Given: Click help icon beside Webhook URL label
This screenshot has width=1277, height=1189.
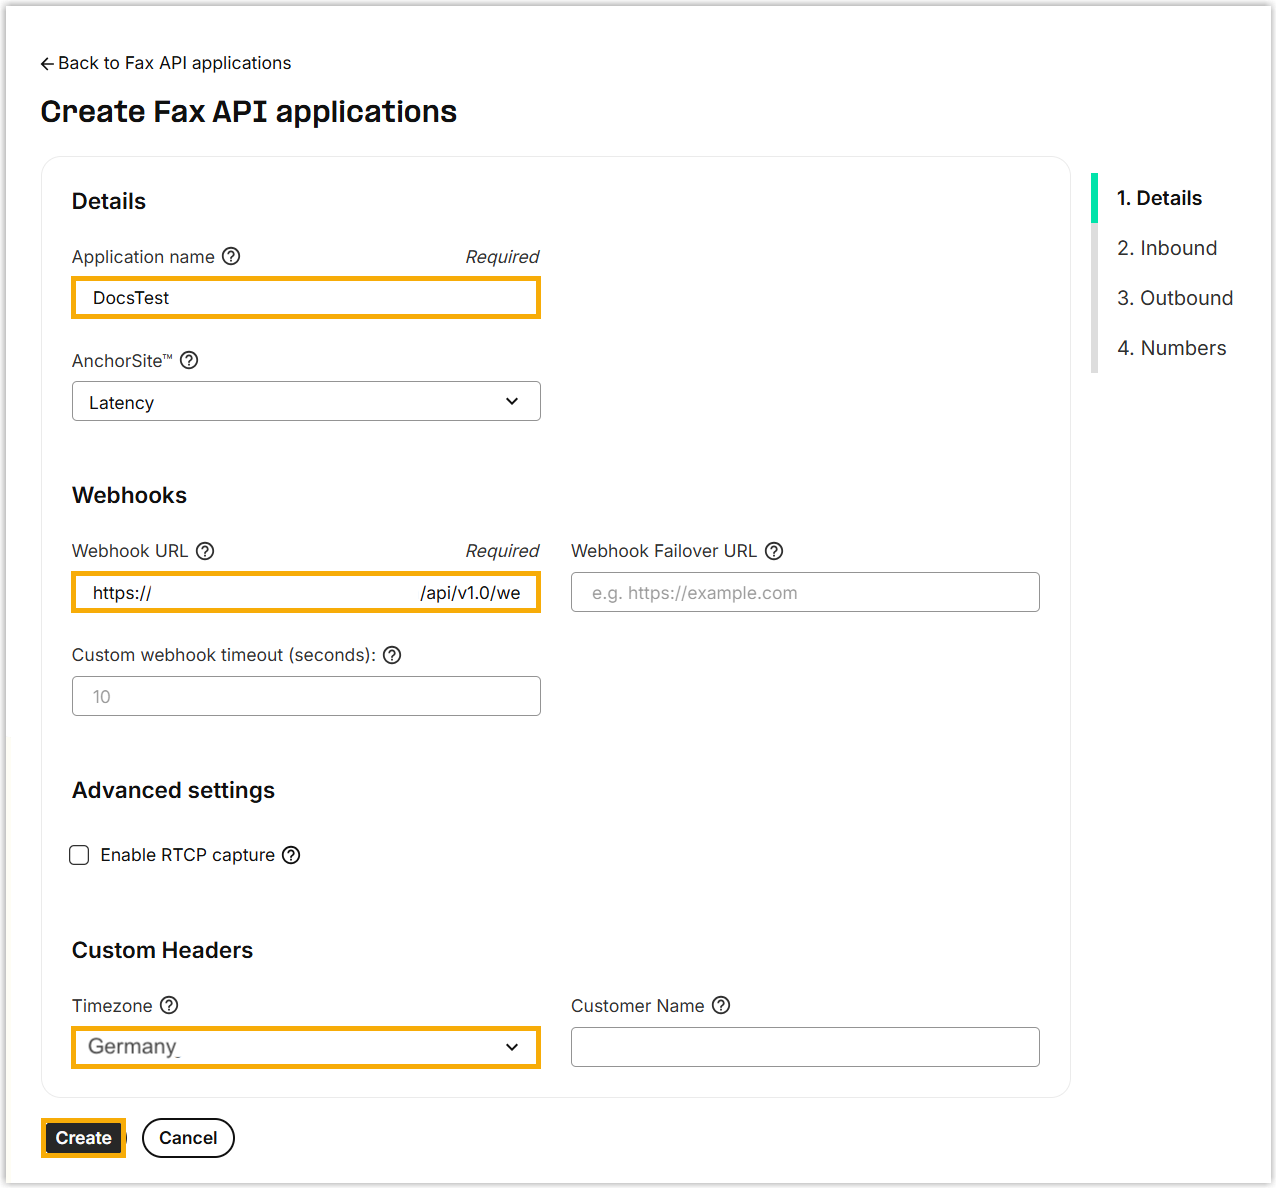Looking at the screenshot, I should click(x=205, y=551).
